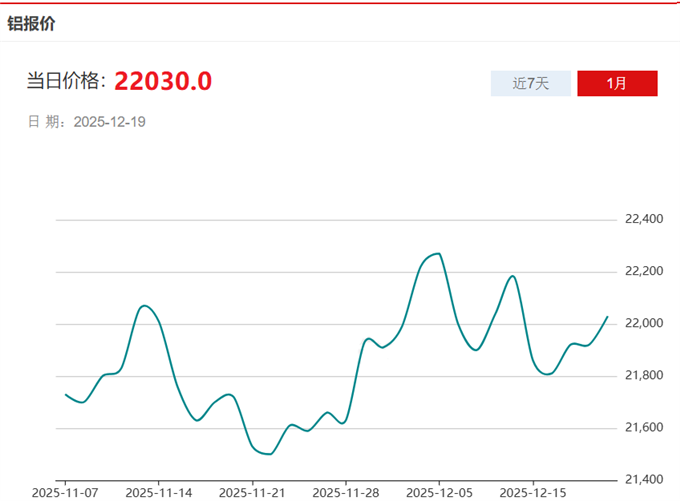Click the 2025-11-07 x-axis label

[x=64, y=492]
